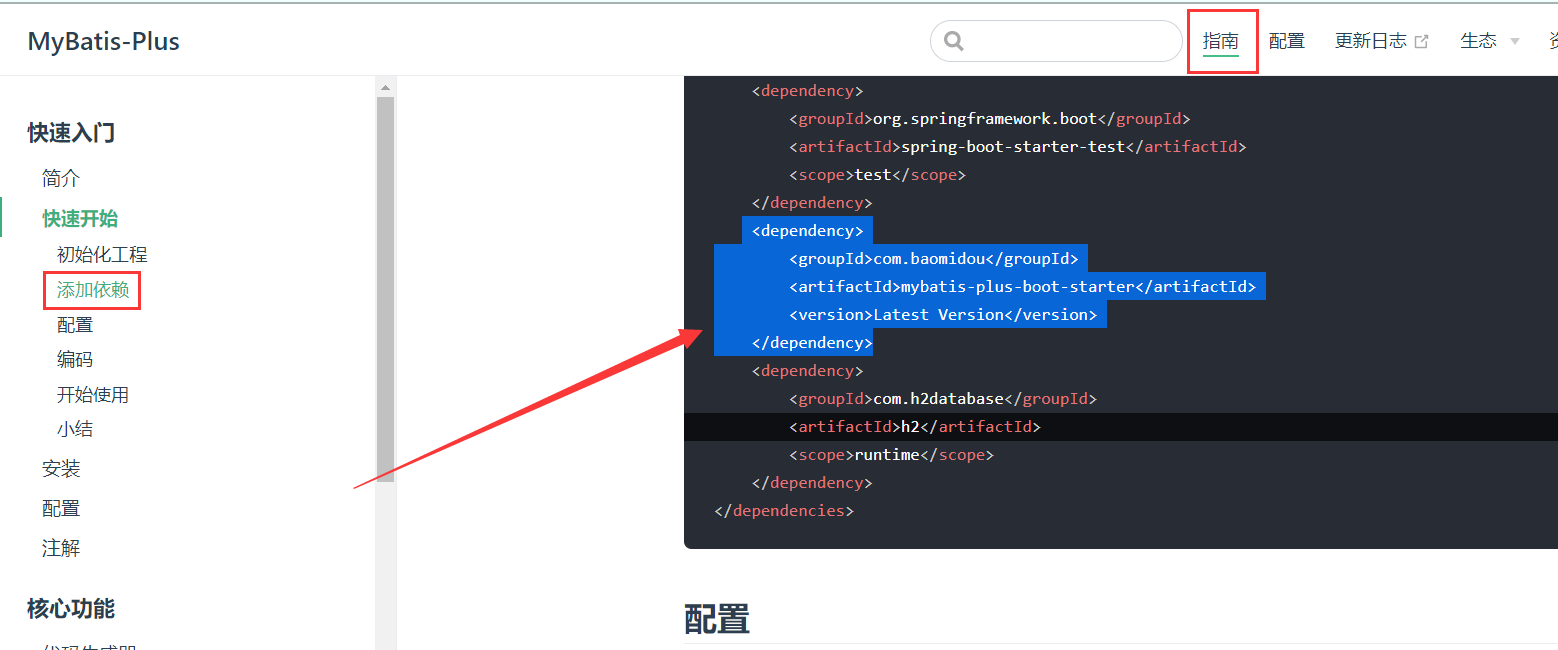The height and width of the screenshot is (650, 1558).
Task: Open the top-level 配置 sidebar page under 安装
Action: coord(61,509)
